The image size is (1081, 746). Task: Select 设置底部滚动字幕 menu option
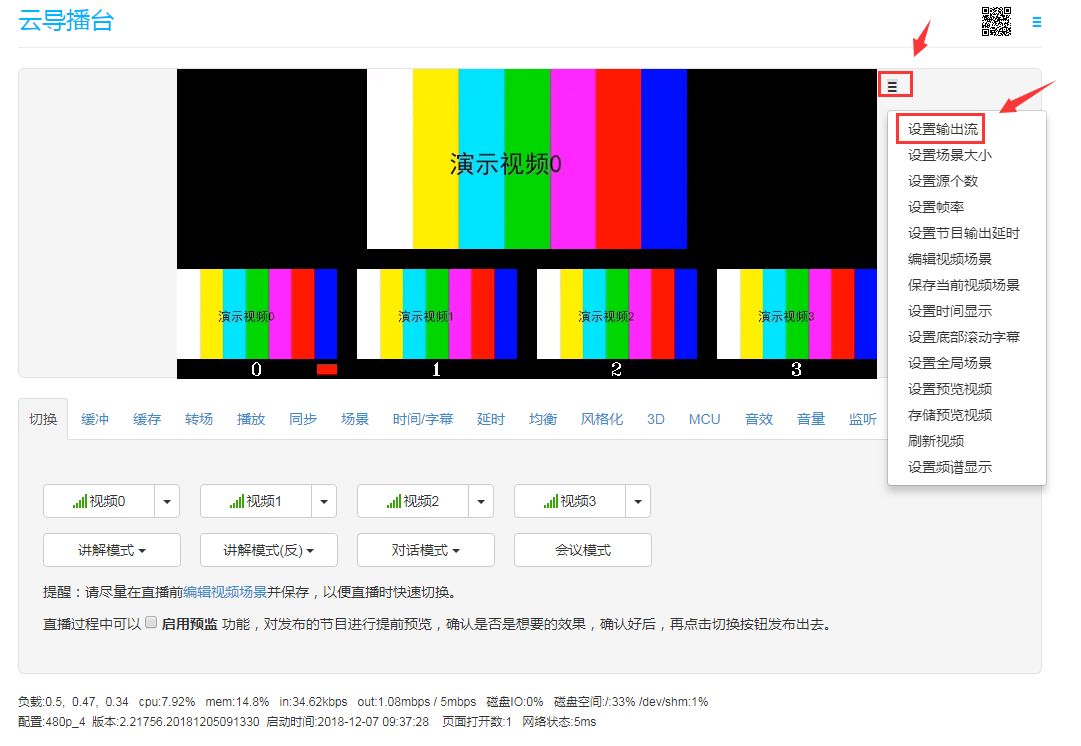[x=963, y=337]
